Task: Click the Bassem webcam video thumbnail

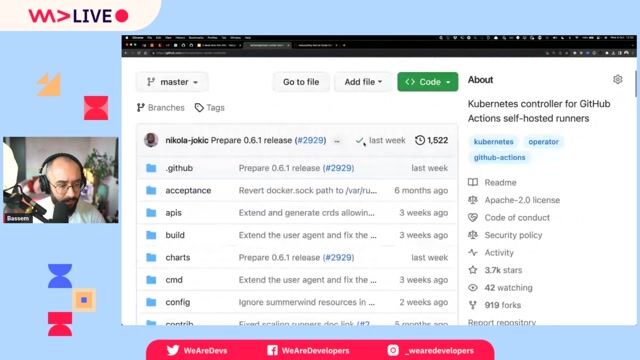Action: pos(61,180)
